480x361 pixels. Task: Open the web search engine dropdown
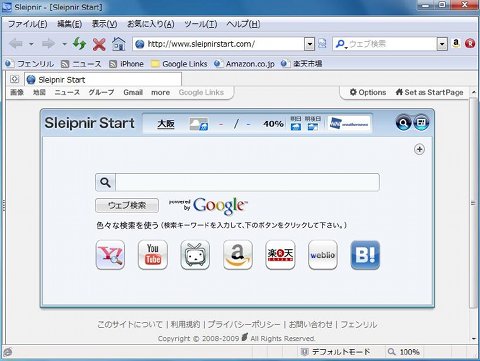442,44
